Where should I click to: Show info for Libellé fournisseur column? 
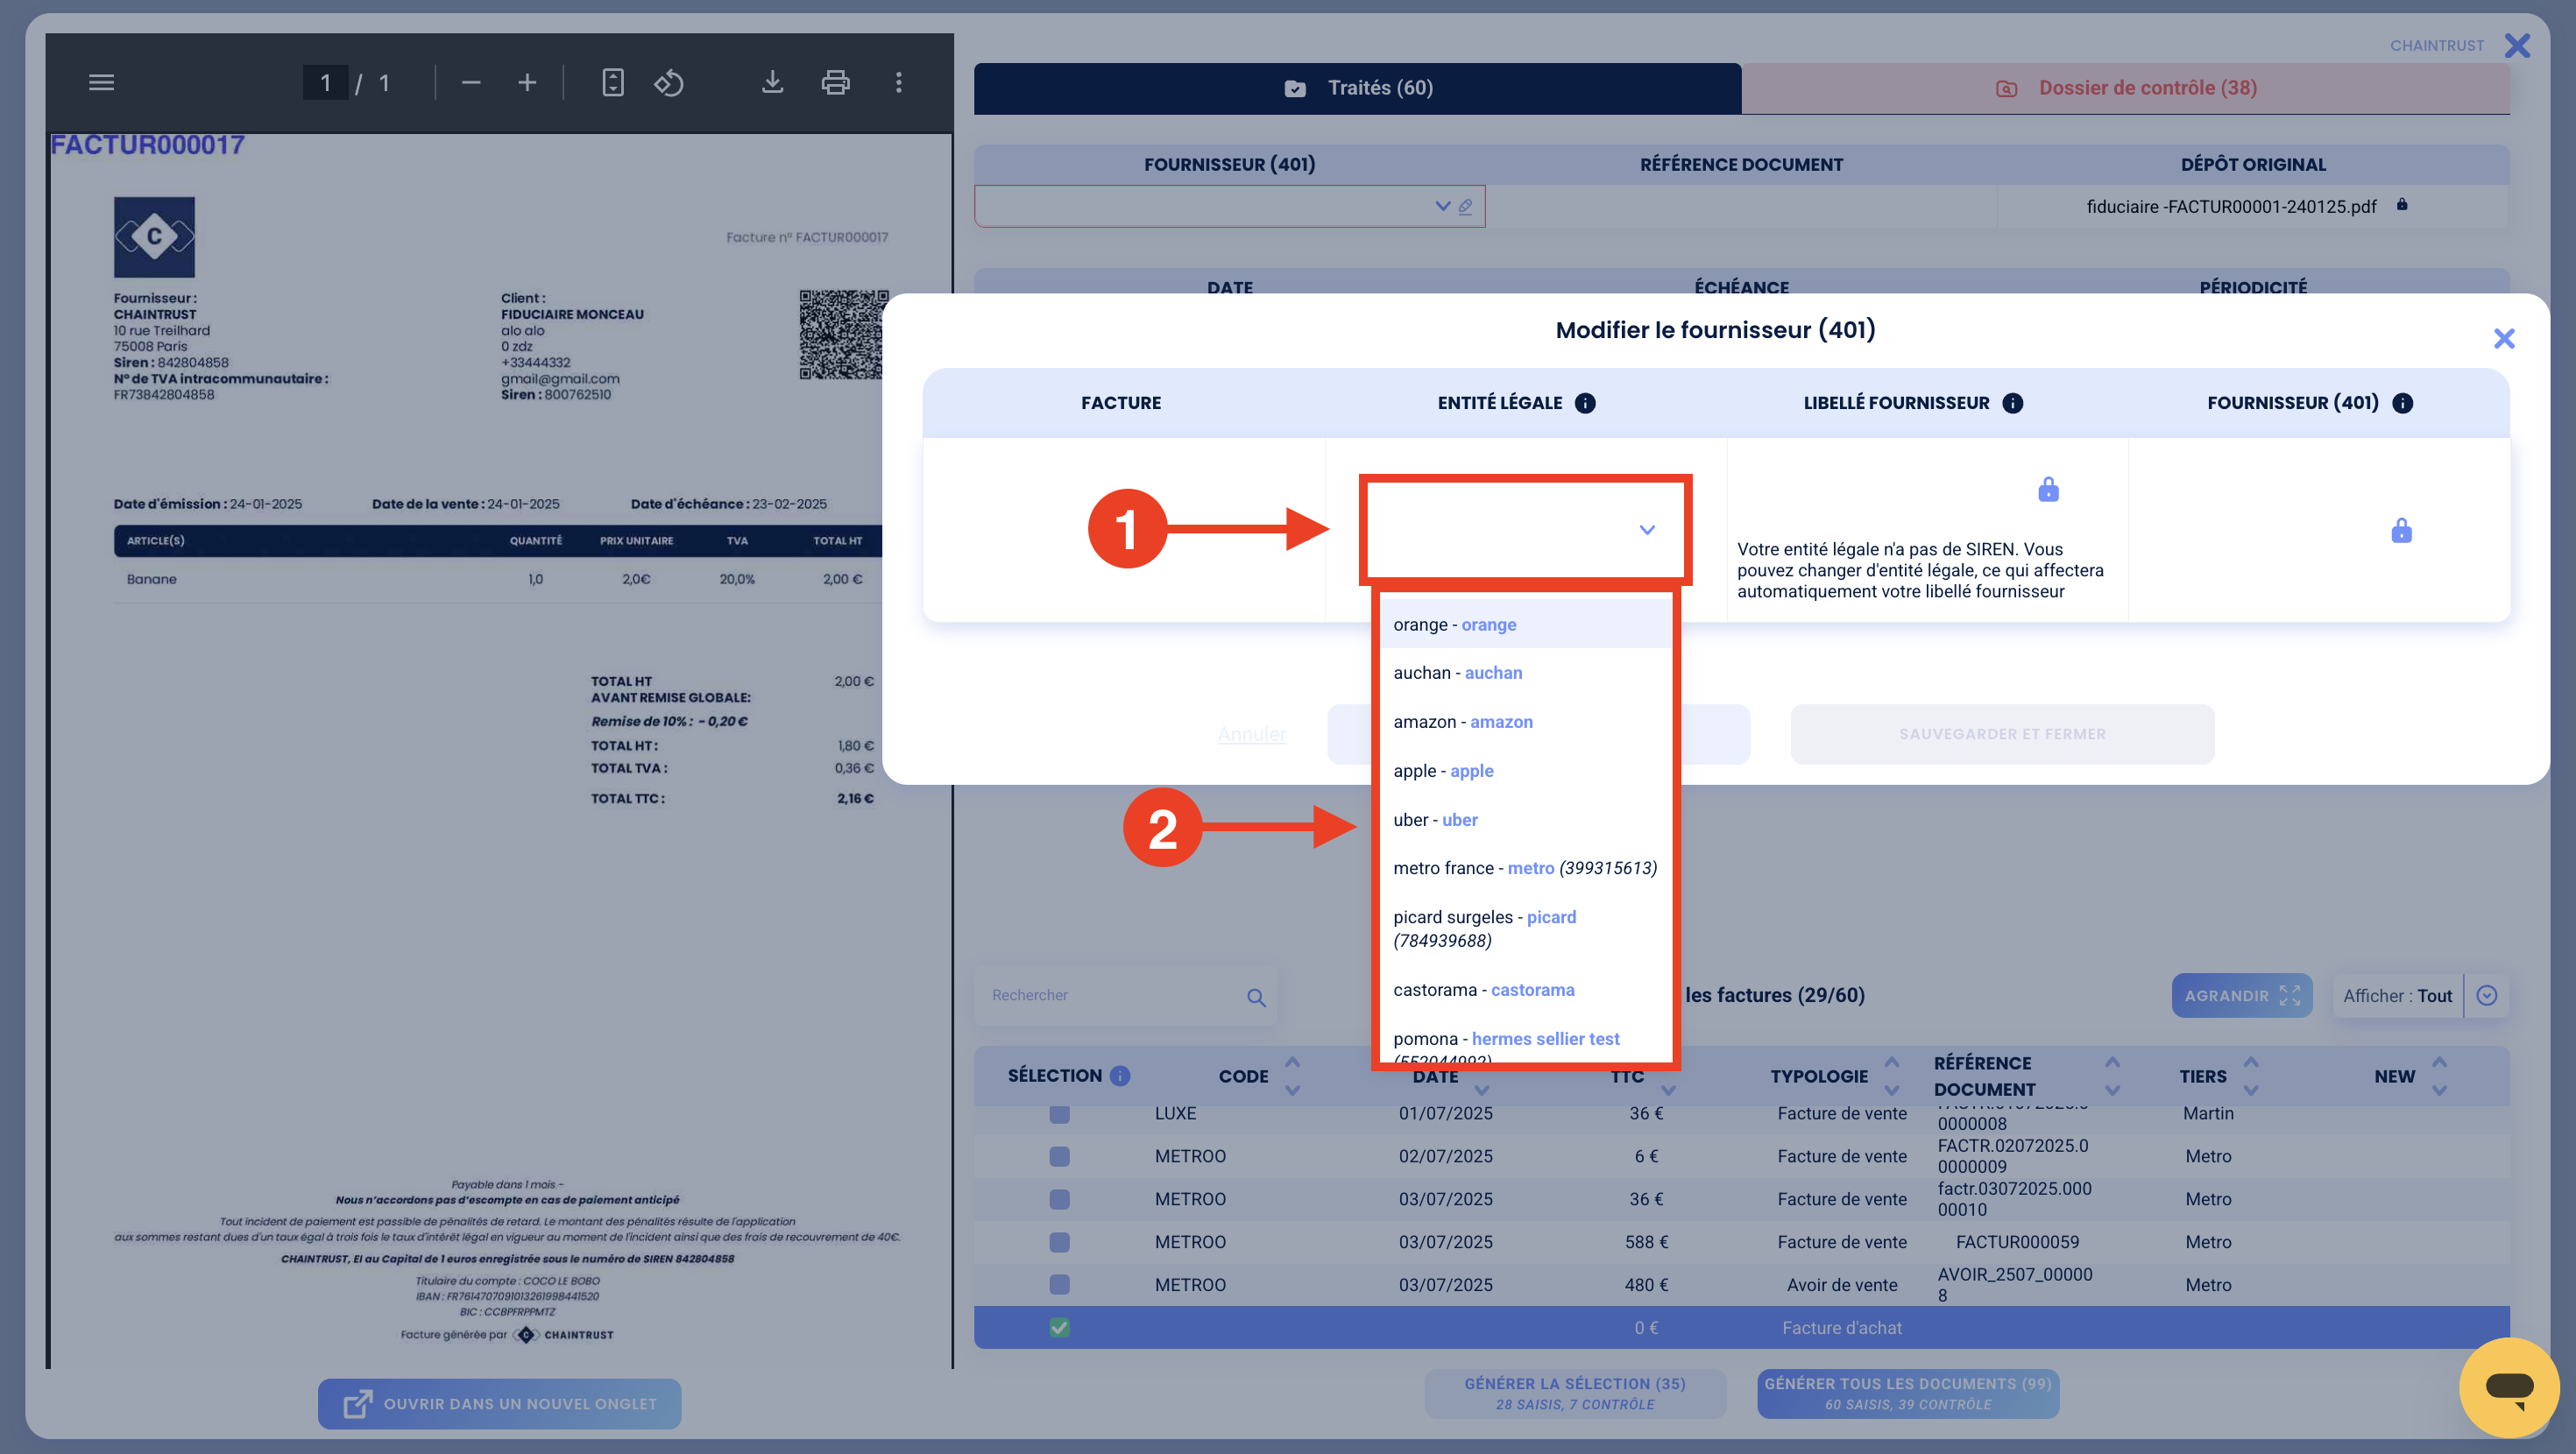2013,403
